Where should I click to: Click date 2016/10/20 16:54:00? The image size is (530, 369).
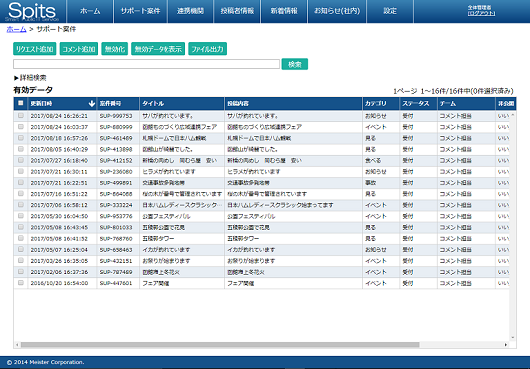[x=59, y=283]
